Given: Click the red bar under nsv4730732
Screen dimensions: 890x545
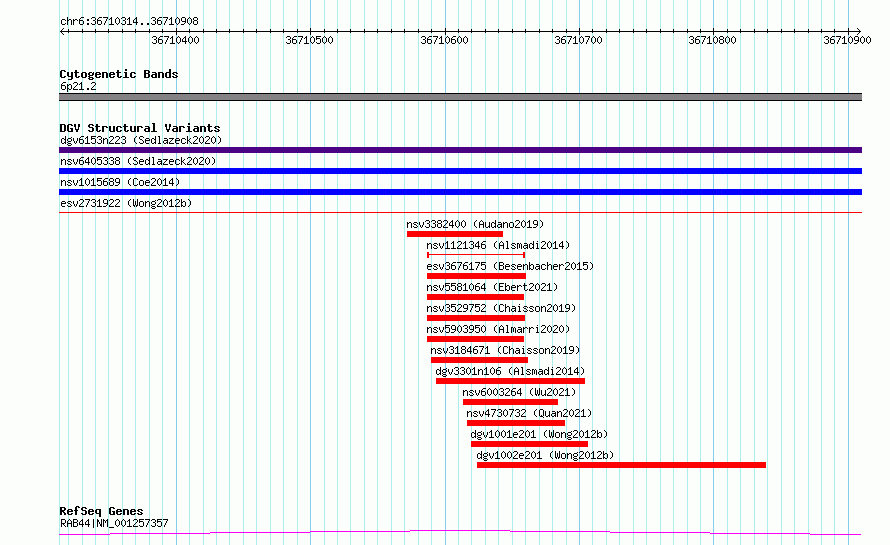Looking at the screenshot, I should (x=515, y=423).
